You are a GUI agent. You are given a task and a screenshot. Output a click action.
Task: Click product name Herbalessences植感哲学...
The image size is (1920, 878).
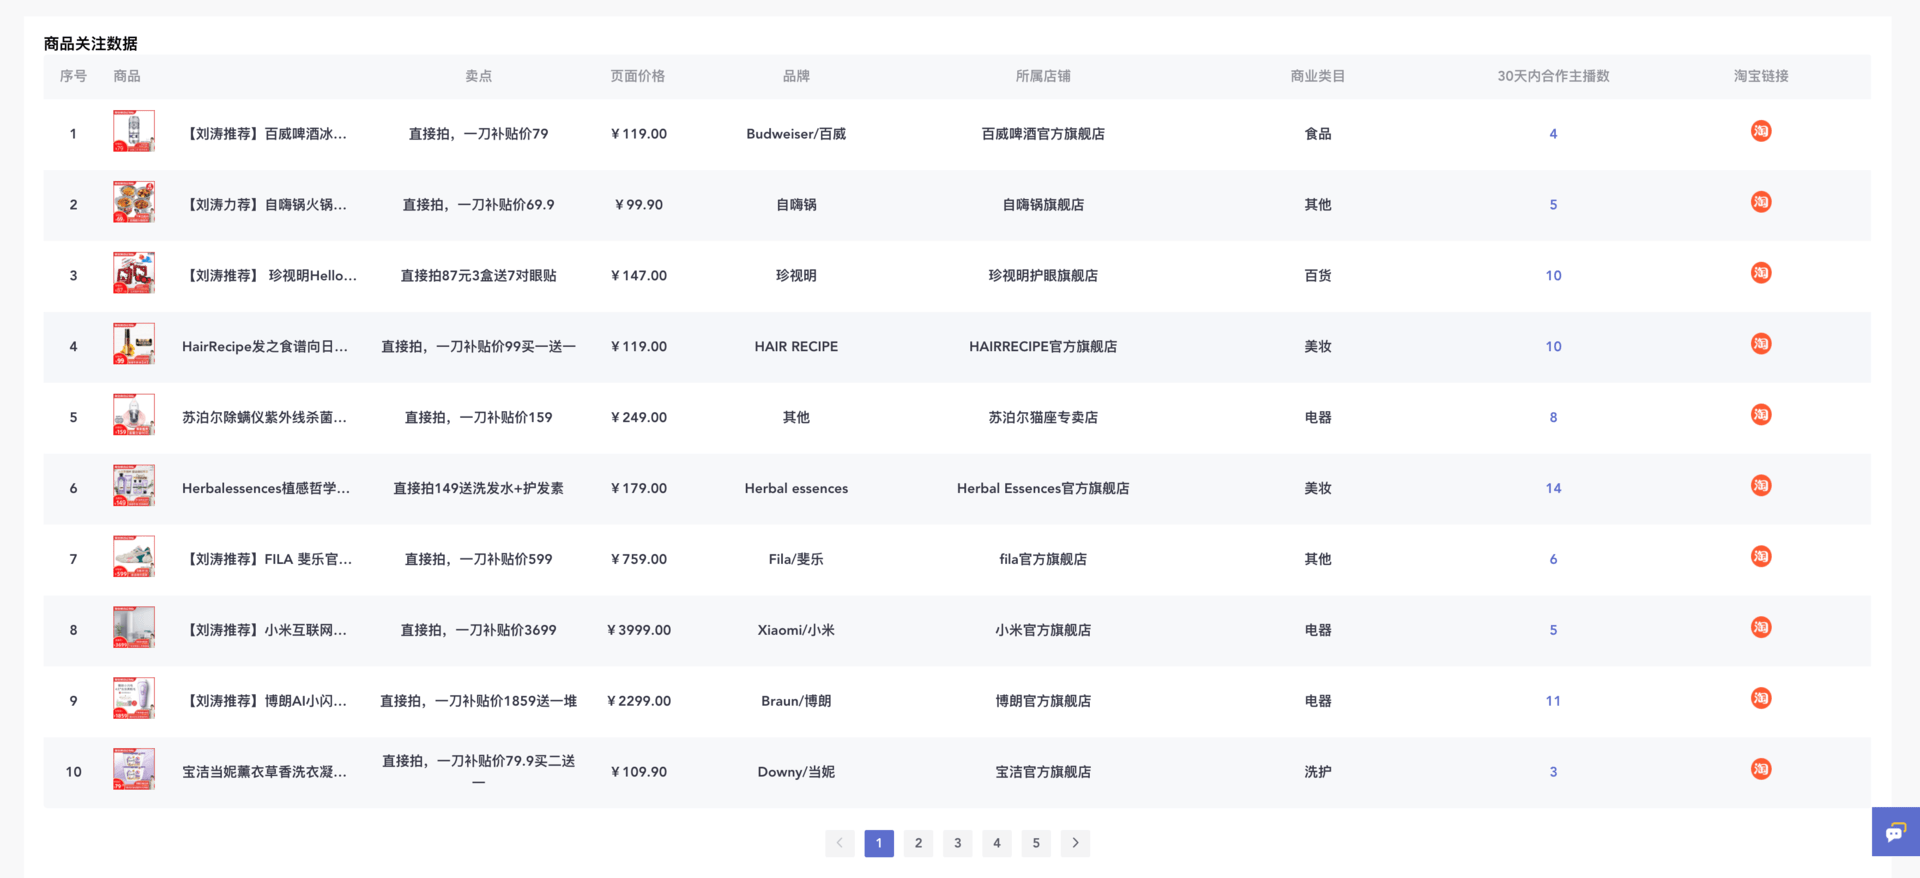click(x=266, y=489)
